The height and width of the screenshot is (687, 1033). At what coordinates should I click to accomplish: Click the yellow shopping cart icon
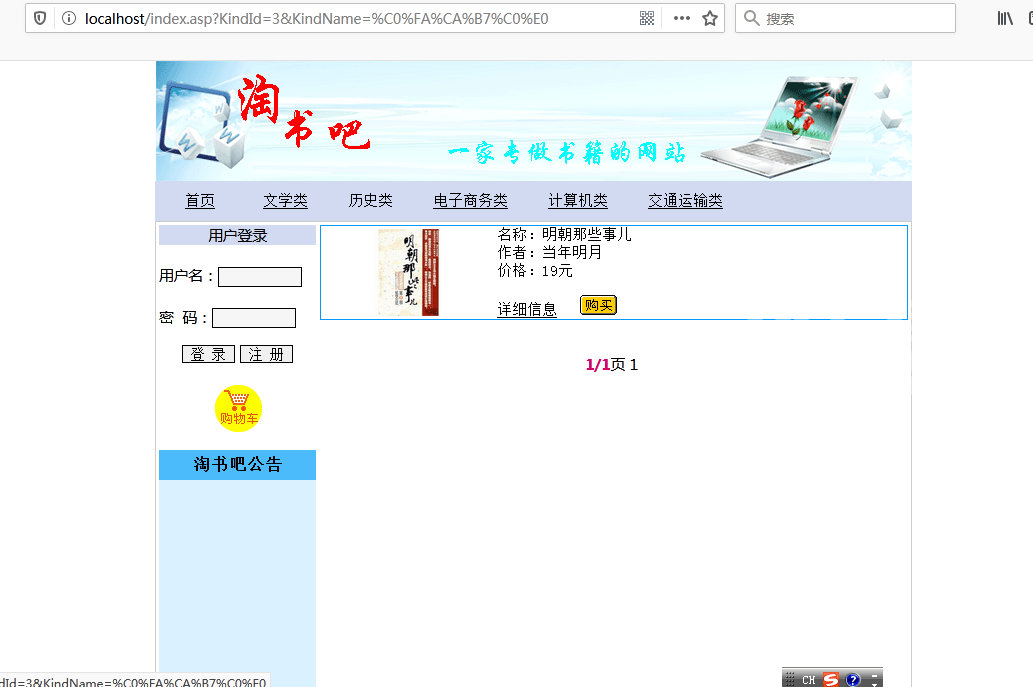(238, 408)
